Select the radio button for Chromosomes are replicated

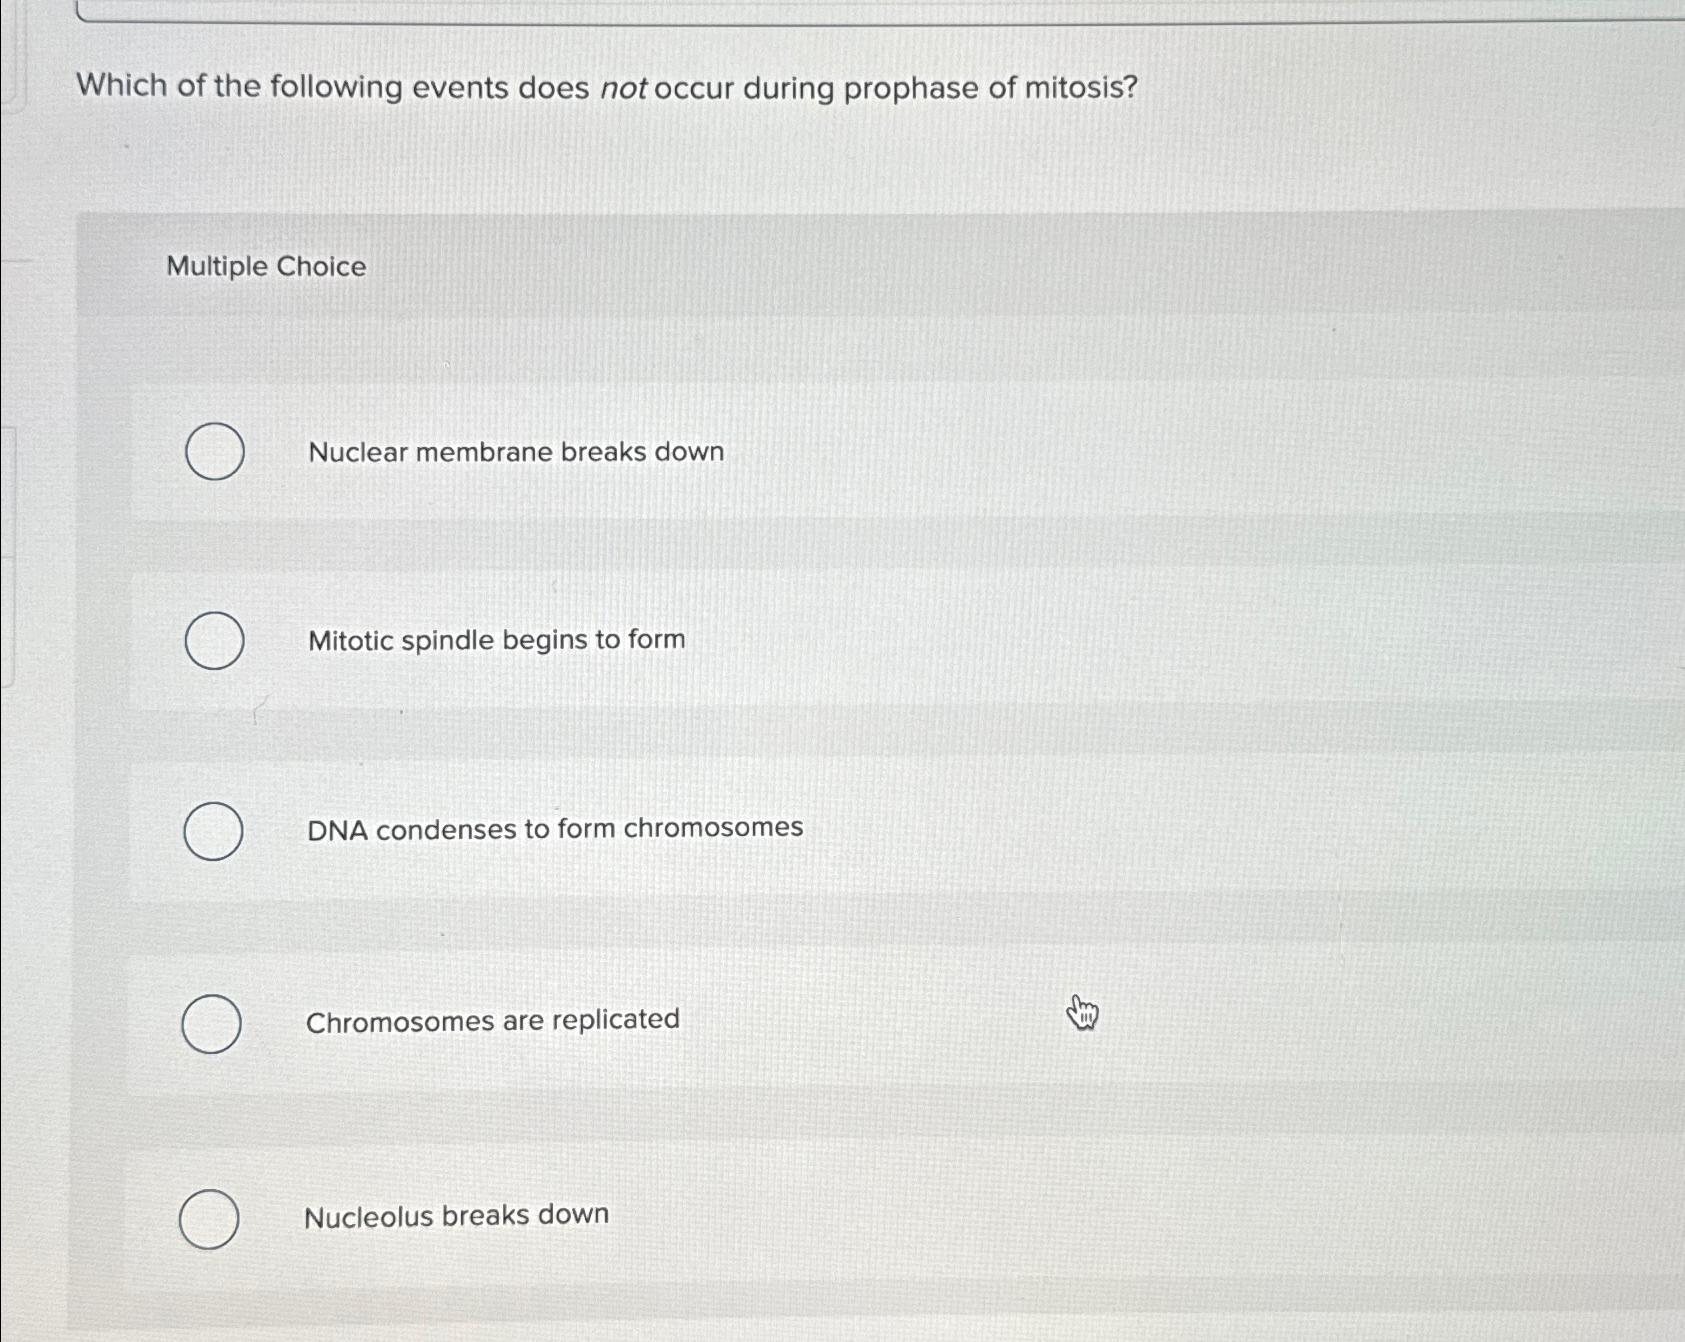point(213,1021)
